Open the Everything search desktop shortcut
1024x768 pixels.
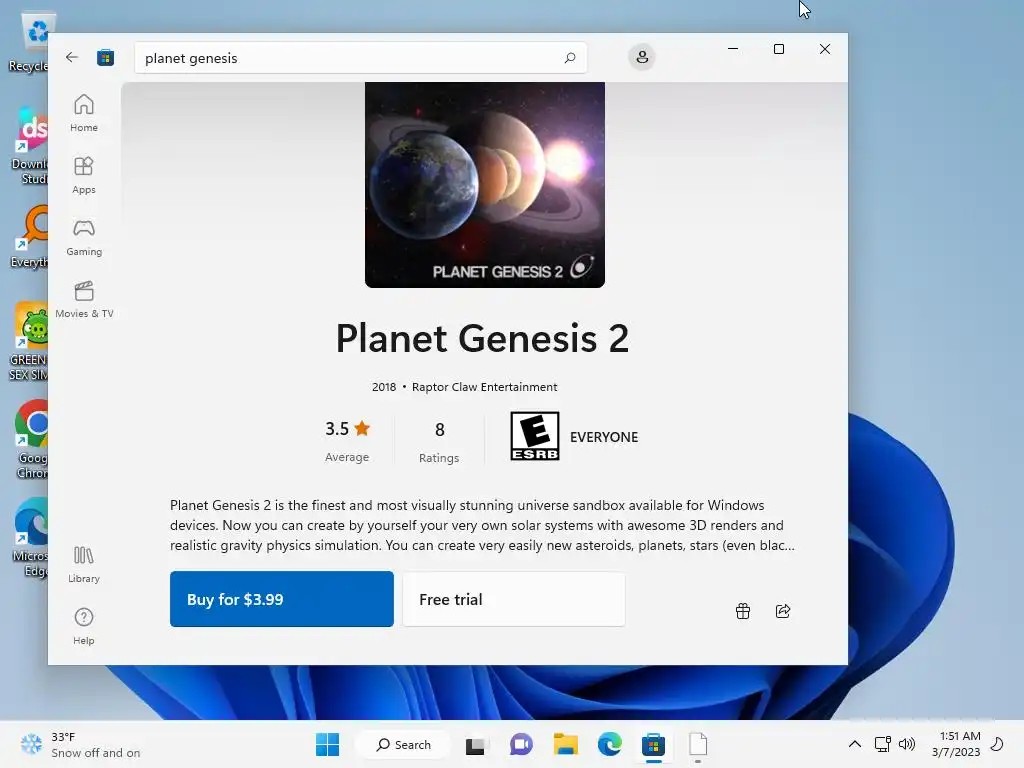point(31,237)
